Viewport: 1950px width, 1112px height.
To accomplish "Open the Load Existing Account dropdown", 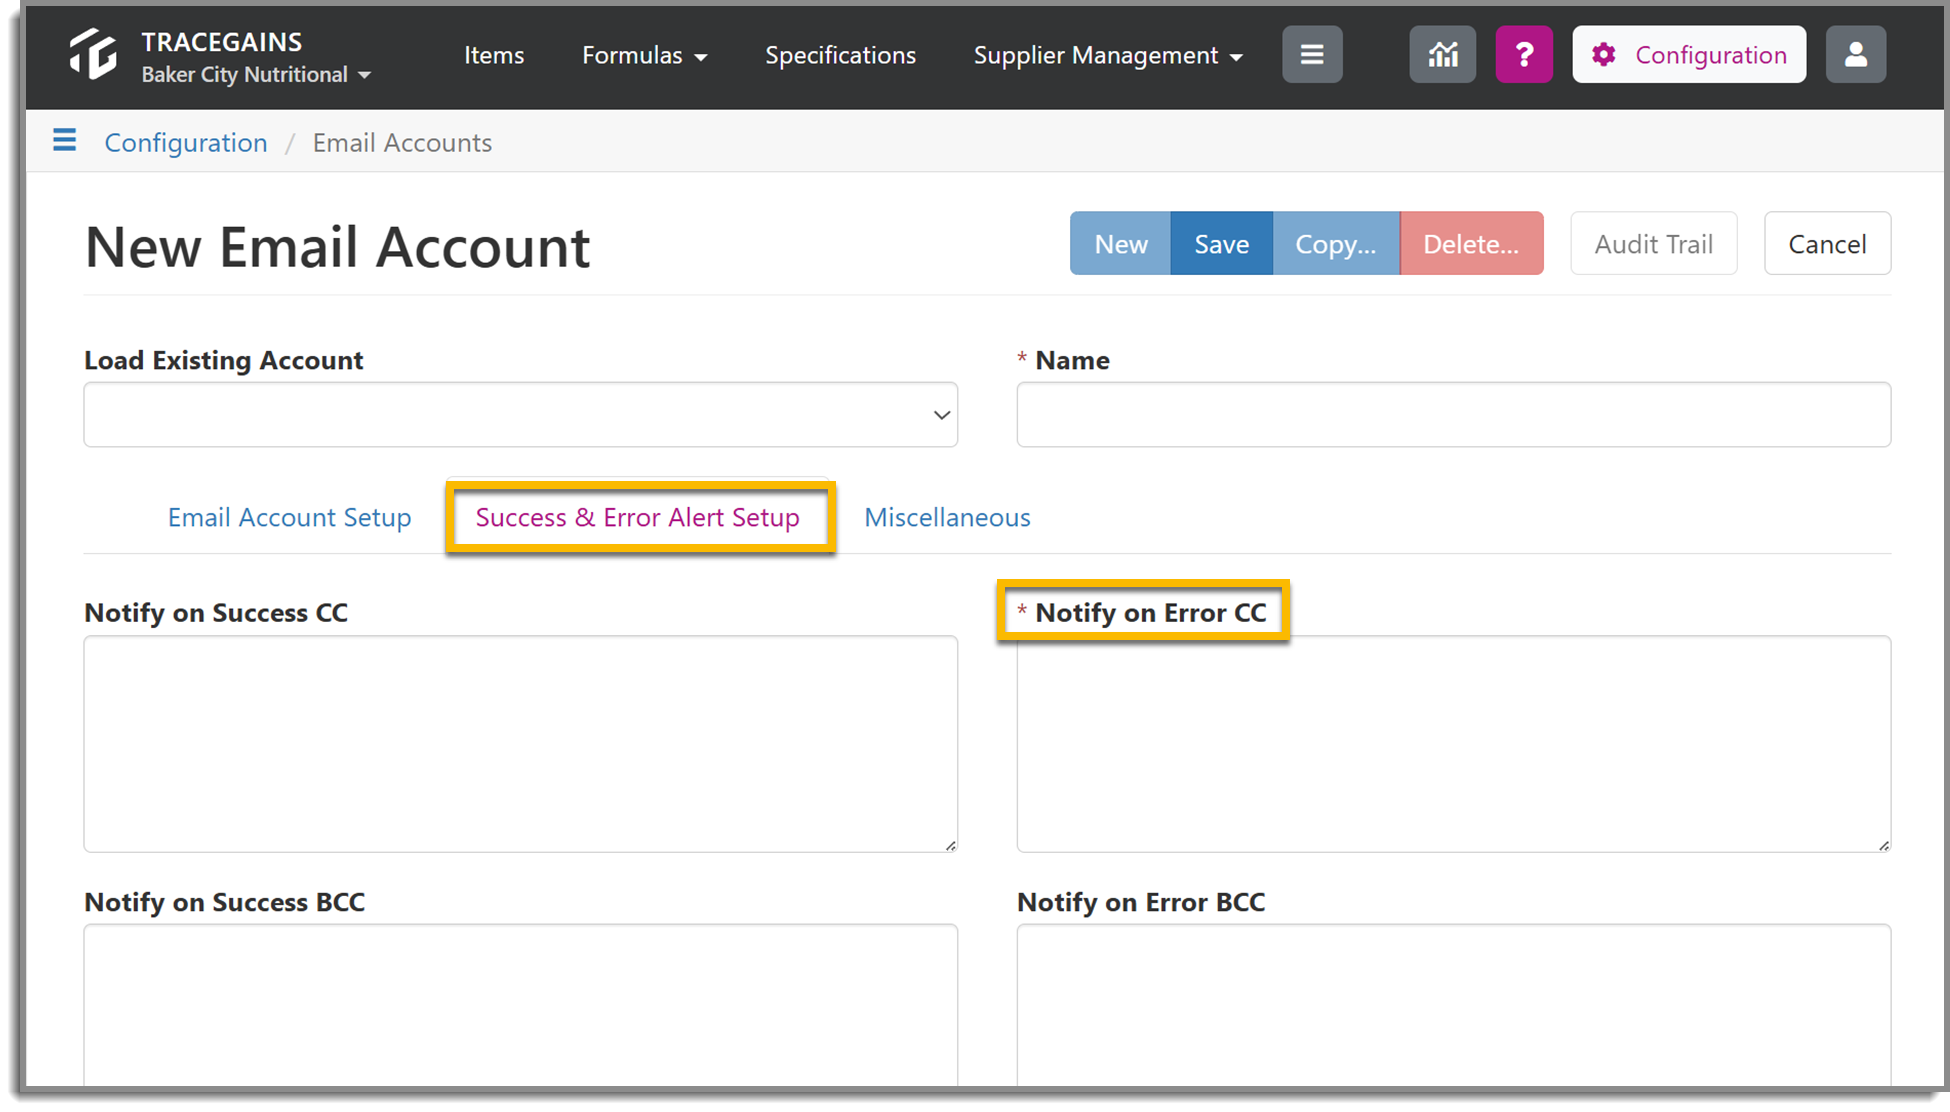I will [521, 414].
